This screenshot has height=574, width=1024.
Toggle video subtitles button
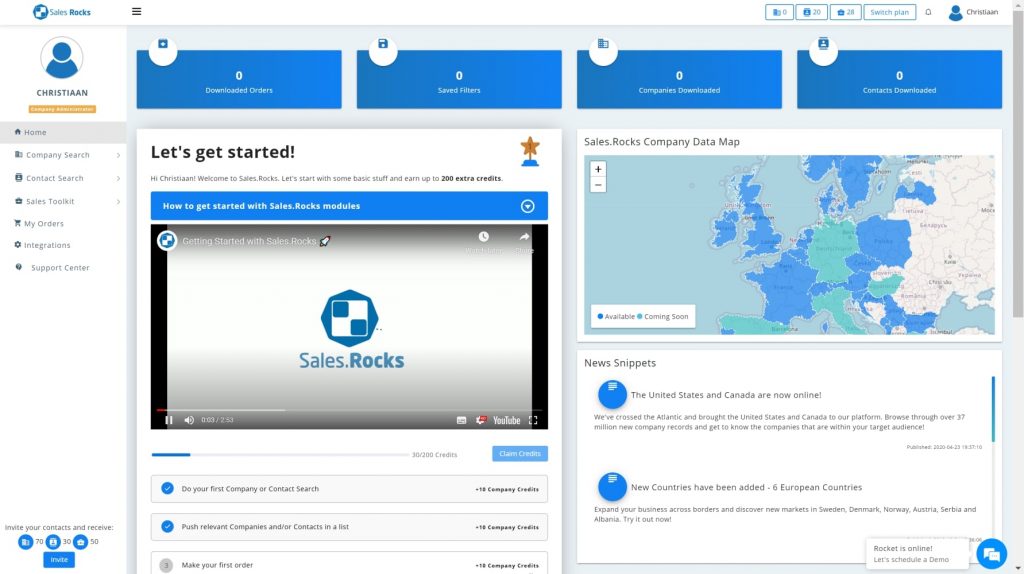pos(461,420)
